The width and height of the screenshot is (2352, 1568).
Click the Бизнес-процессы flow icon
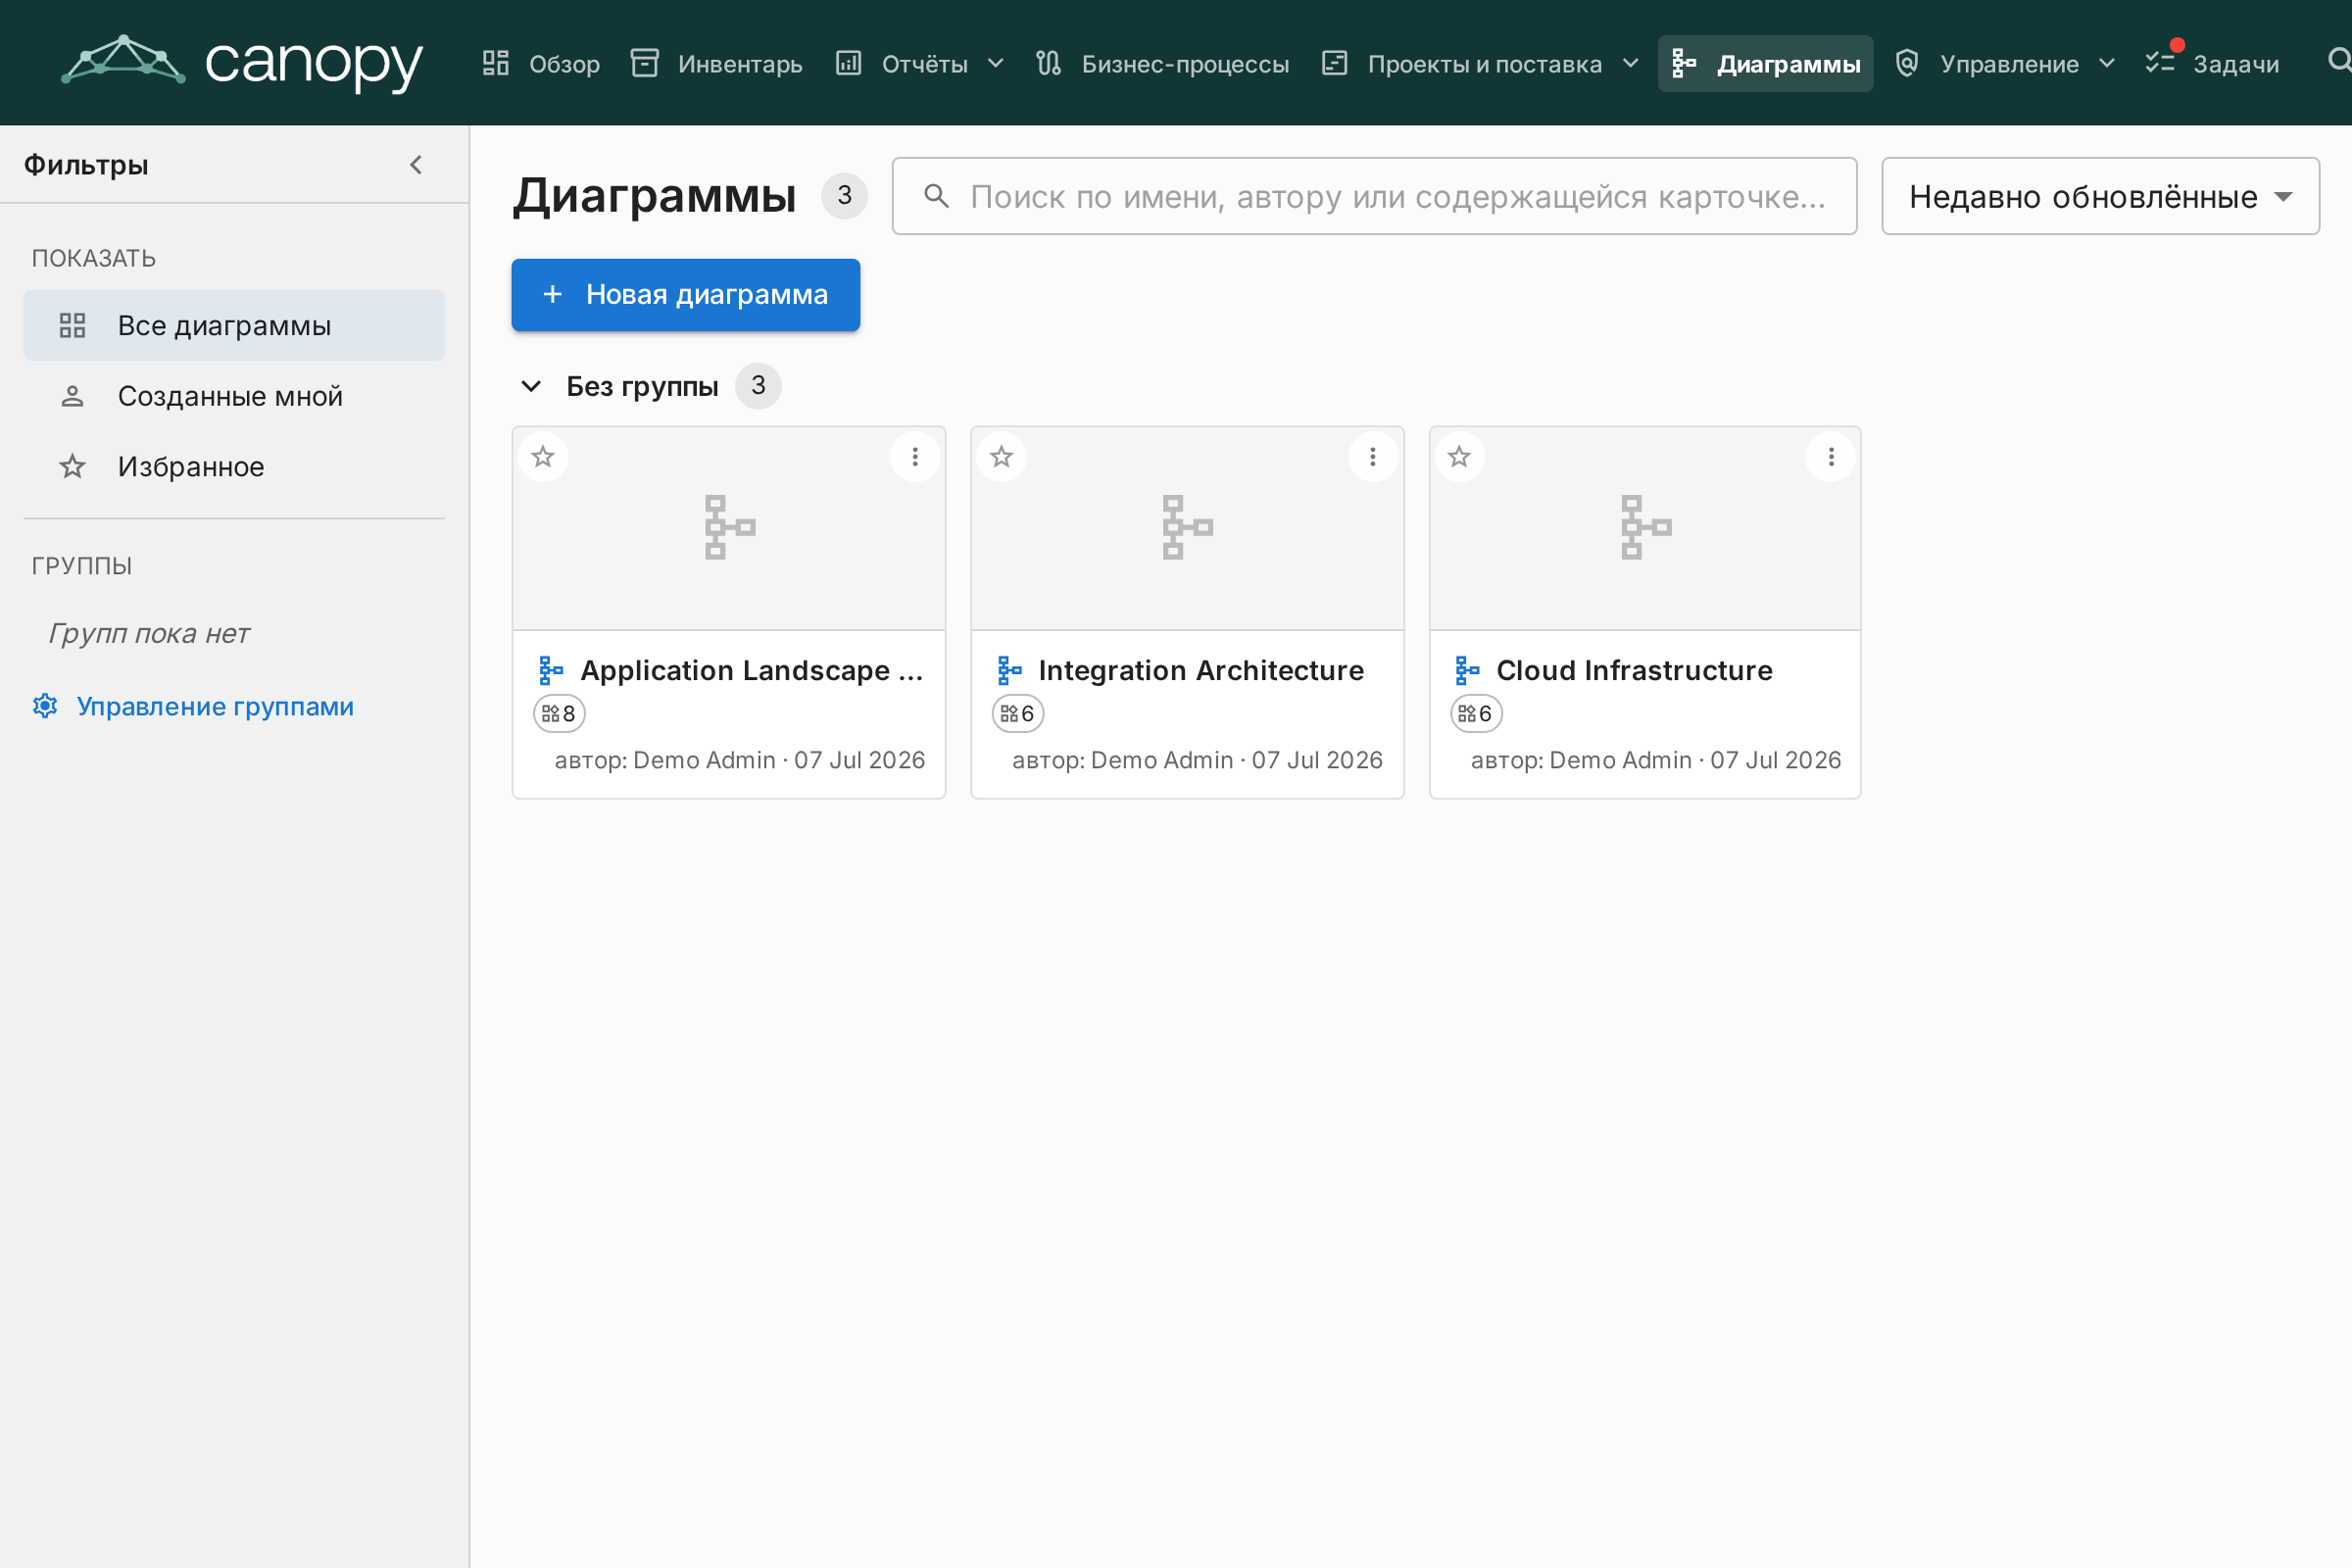1048,63
